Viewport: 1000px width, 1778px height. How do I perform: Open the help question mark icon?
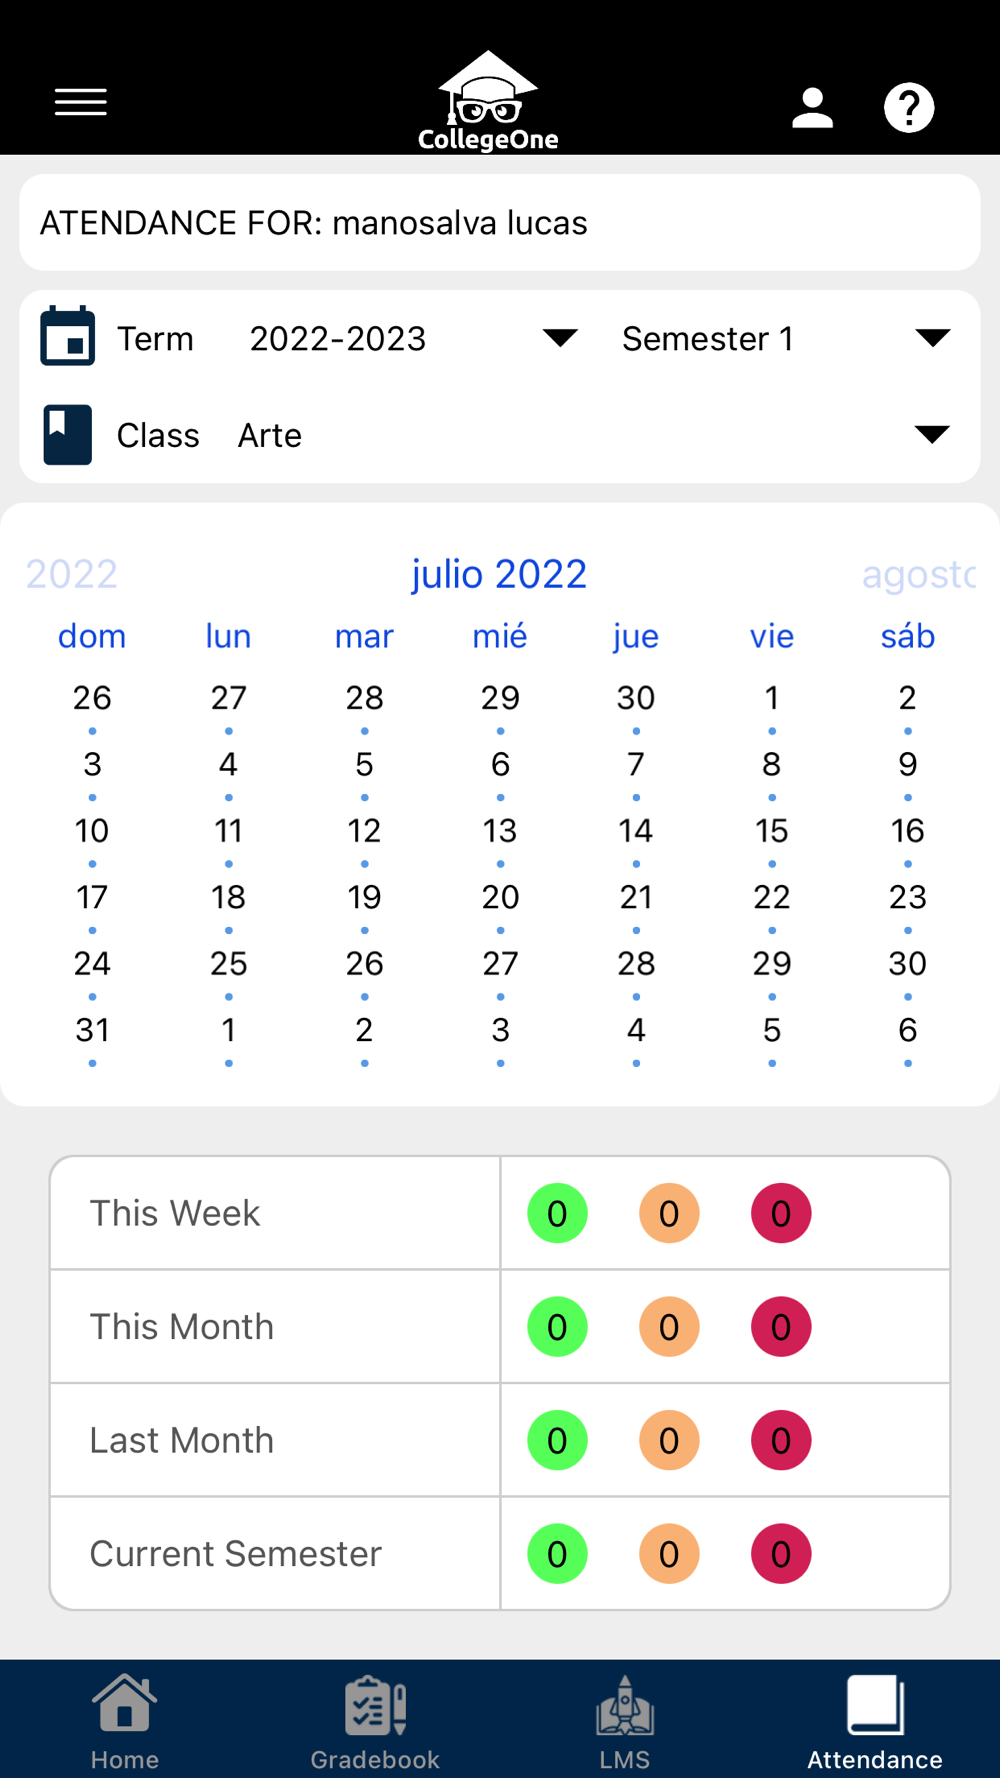tap(908, 107)
